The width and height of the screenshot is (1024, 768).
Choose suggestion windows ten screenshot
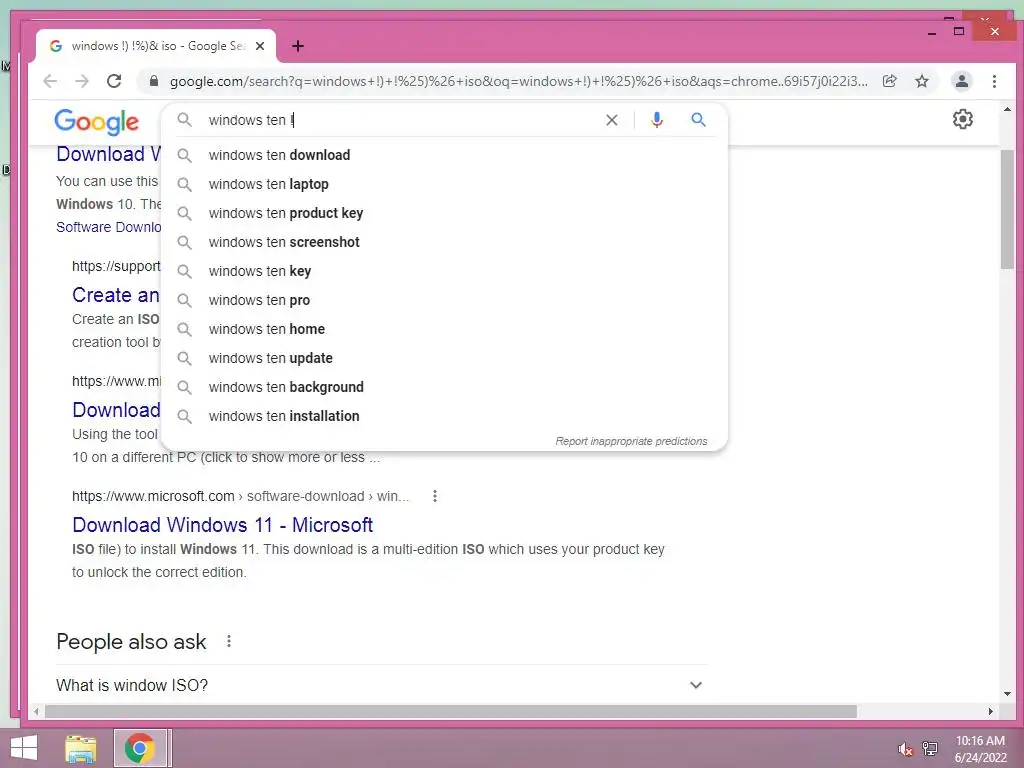point(444,242)
